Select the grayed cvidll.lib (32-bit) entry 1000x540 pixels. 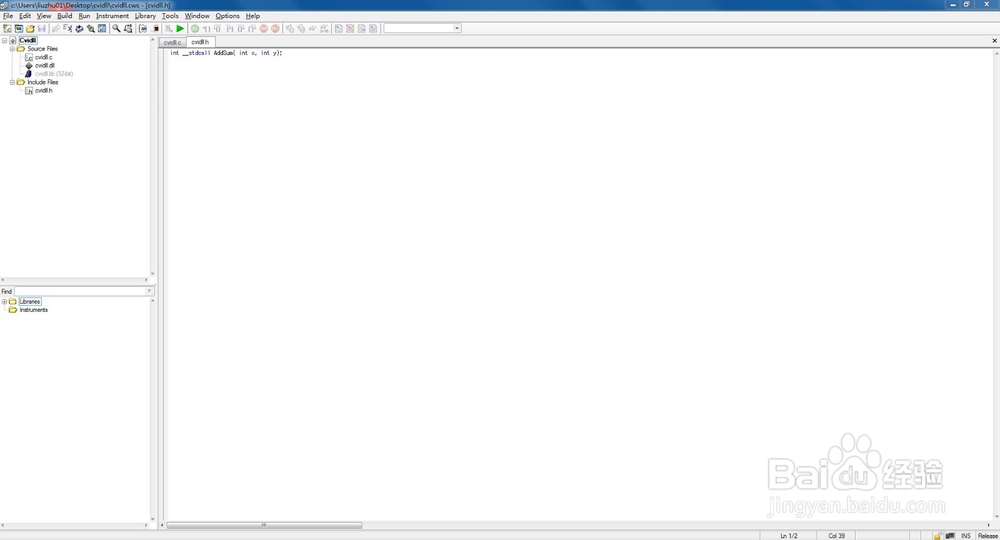tap(54, 74)
